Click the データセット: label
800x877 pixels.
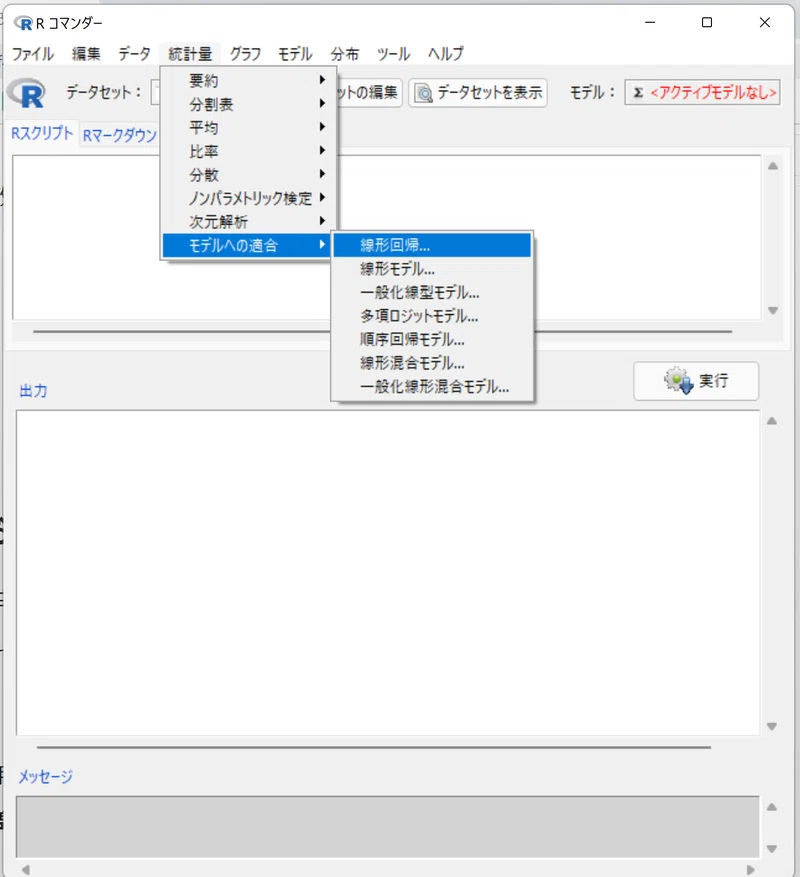(x=103, y=92)
